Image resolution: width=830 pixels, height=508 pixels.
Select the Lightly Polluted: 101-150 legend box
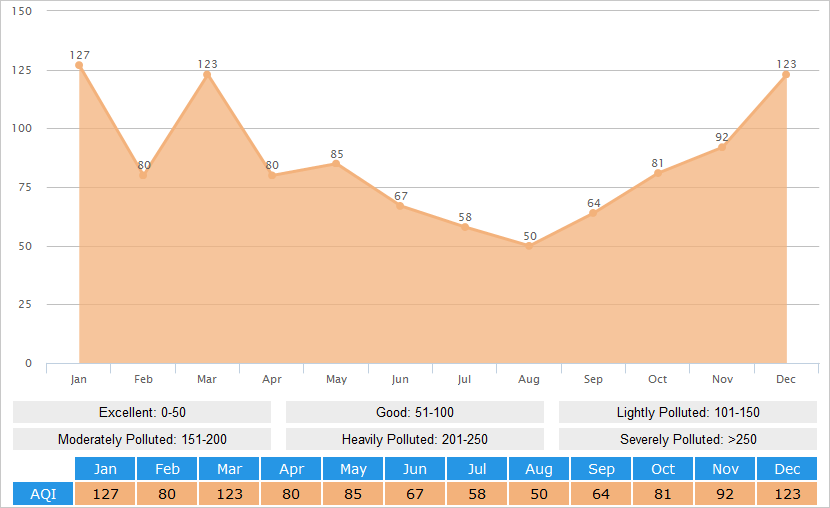[688, 412]
